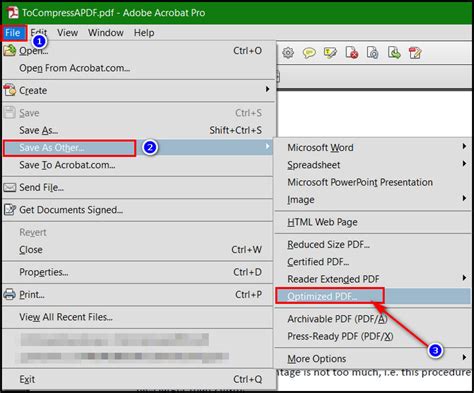This screenshot has width=474, height=393.
Task: Choose Microsoft PowerPoint Presentation
Action: tap(373, 182)
